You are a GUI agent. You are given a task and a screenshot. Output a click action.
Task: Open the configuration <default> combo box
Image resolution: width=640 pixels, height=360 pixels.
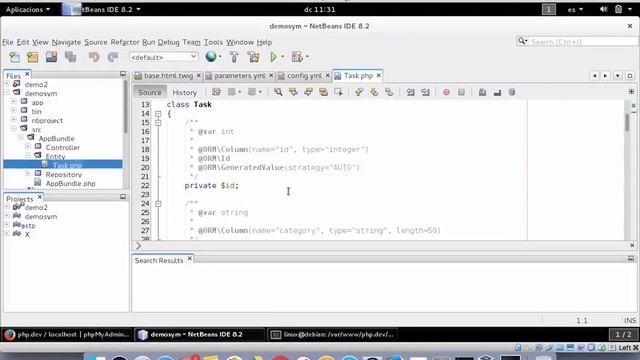[x=164, y=57]
